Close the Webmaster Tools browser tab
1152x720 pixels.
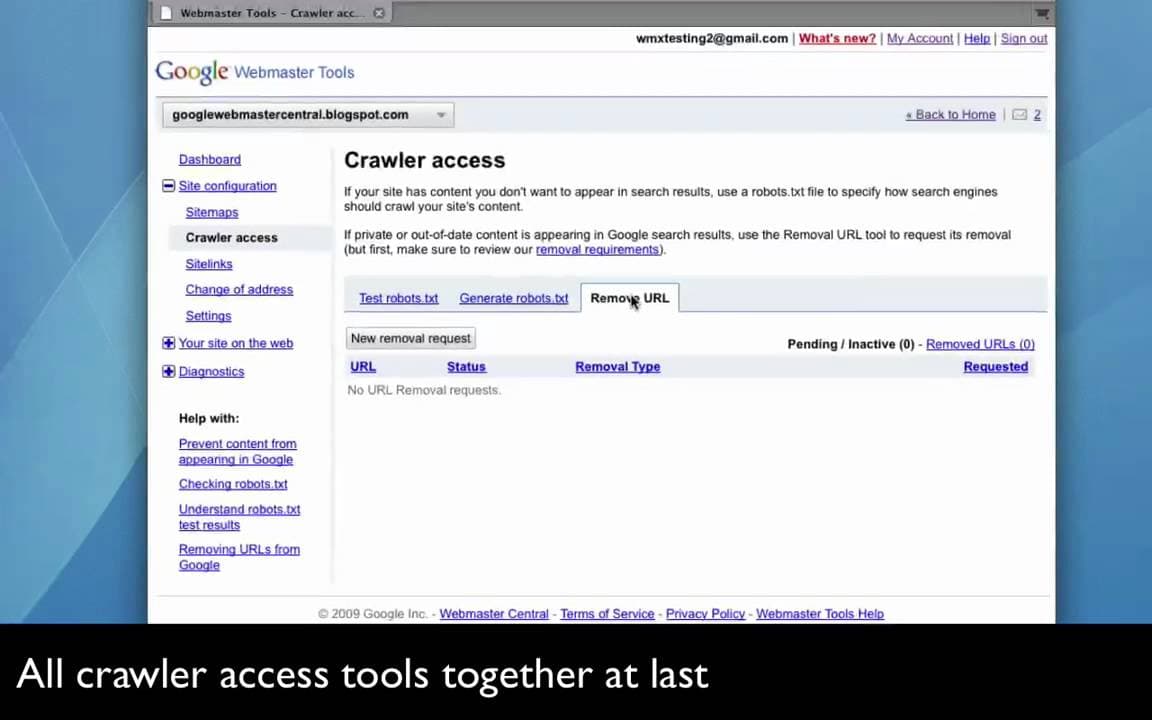pyautogui.click(x=378, y=12)
